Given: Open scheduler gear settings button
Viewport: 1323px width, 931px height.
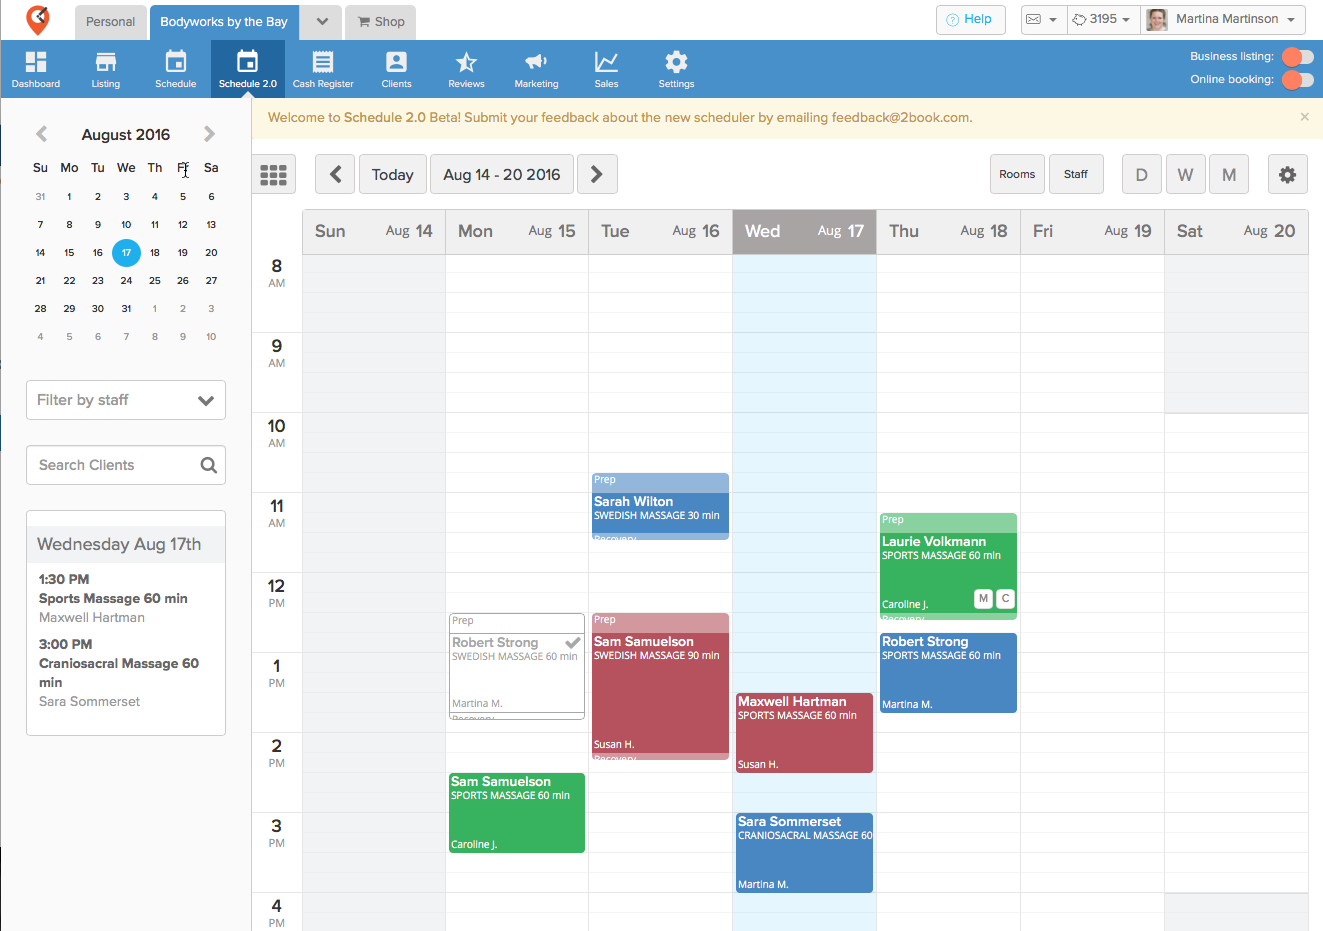Looking at the screenshot, I should click(x=1287, y=175).
